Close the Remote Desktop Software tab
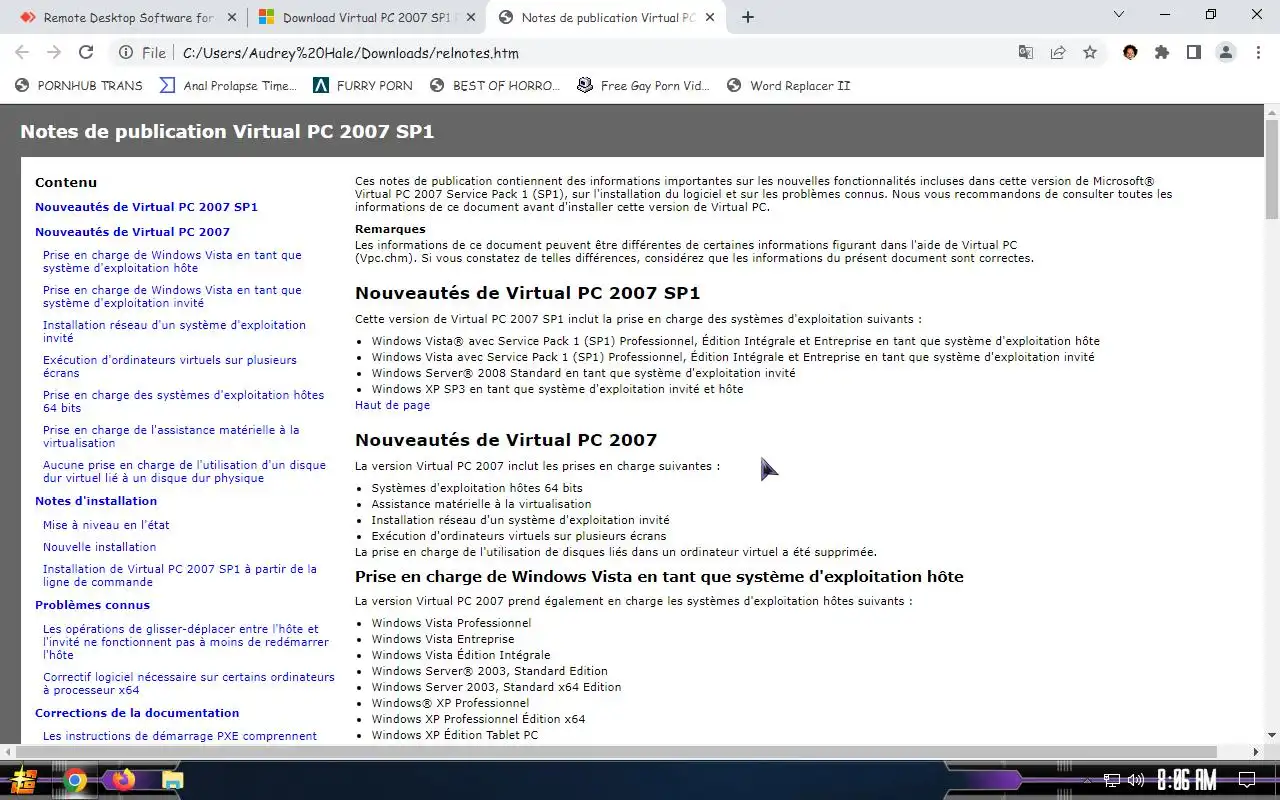This screenshot has height=800, width=1280. click(x=231, y=17)
